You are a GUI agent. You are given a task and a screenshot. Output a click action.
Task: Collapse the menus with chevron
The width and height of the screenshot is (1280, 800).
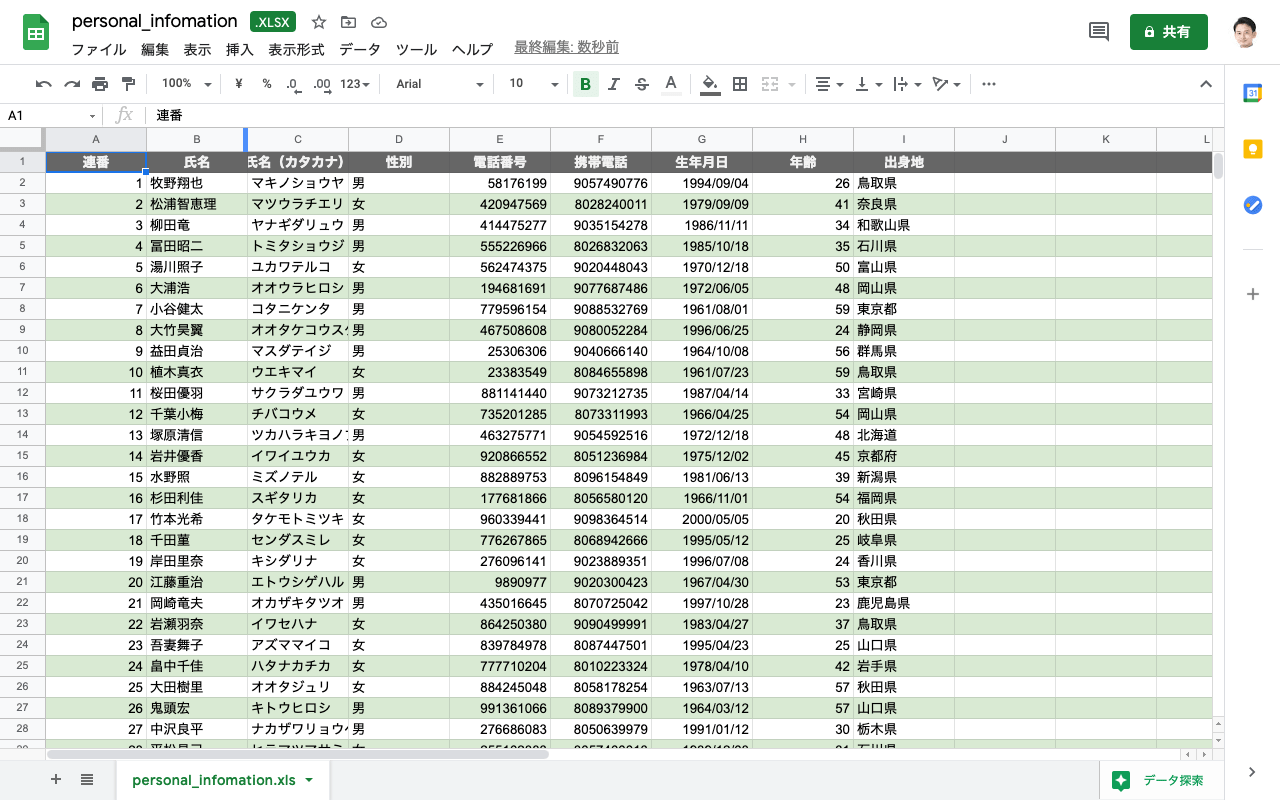pos(1206,84)
